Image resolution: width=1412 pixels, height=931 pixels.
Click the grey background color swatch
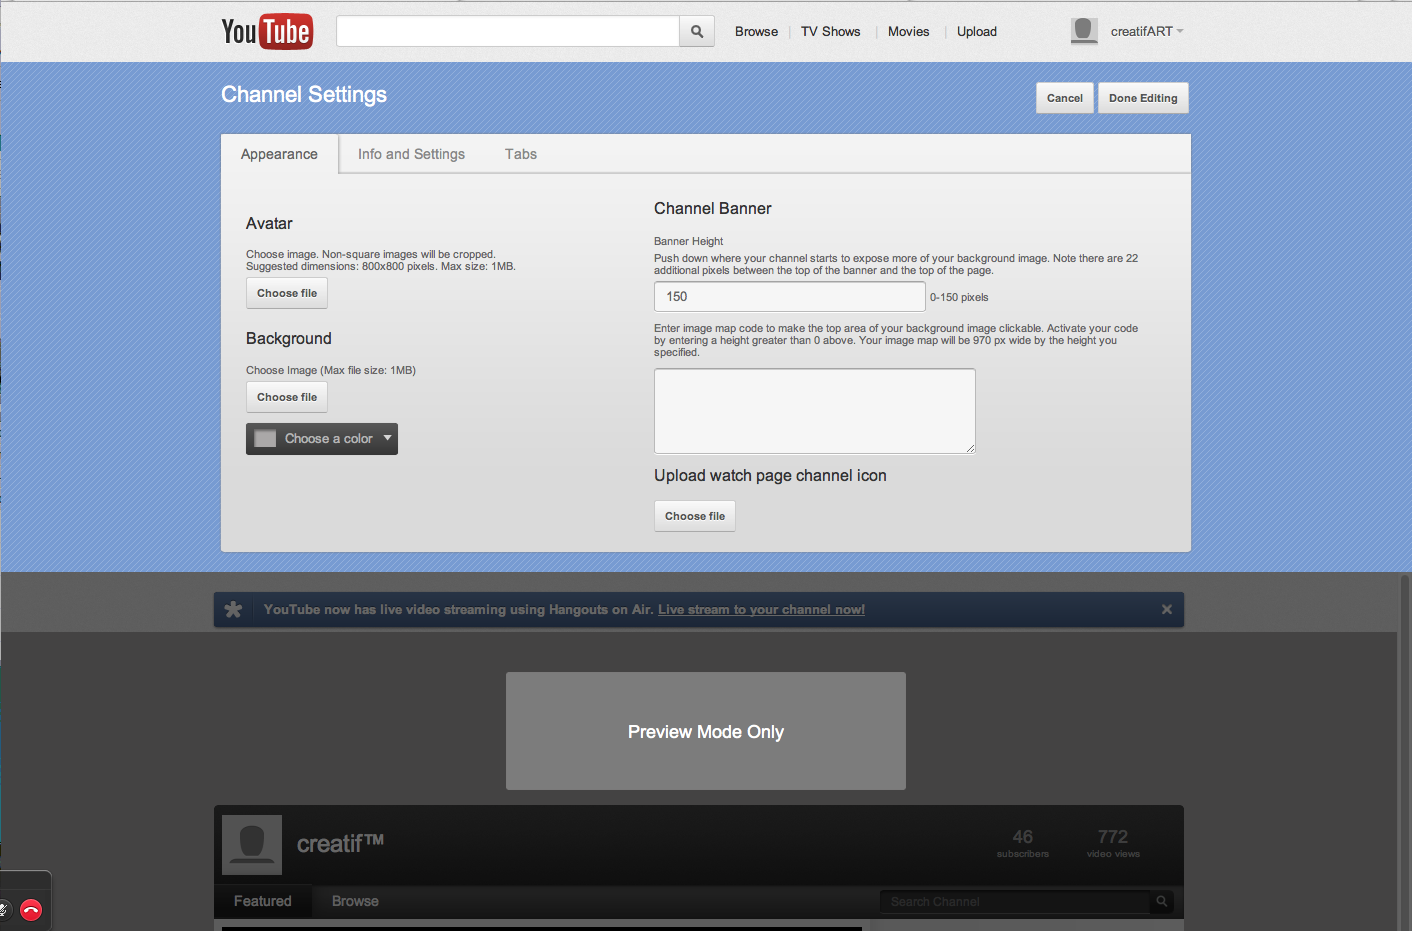tap(265, 439)
